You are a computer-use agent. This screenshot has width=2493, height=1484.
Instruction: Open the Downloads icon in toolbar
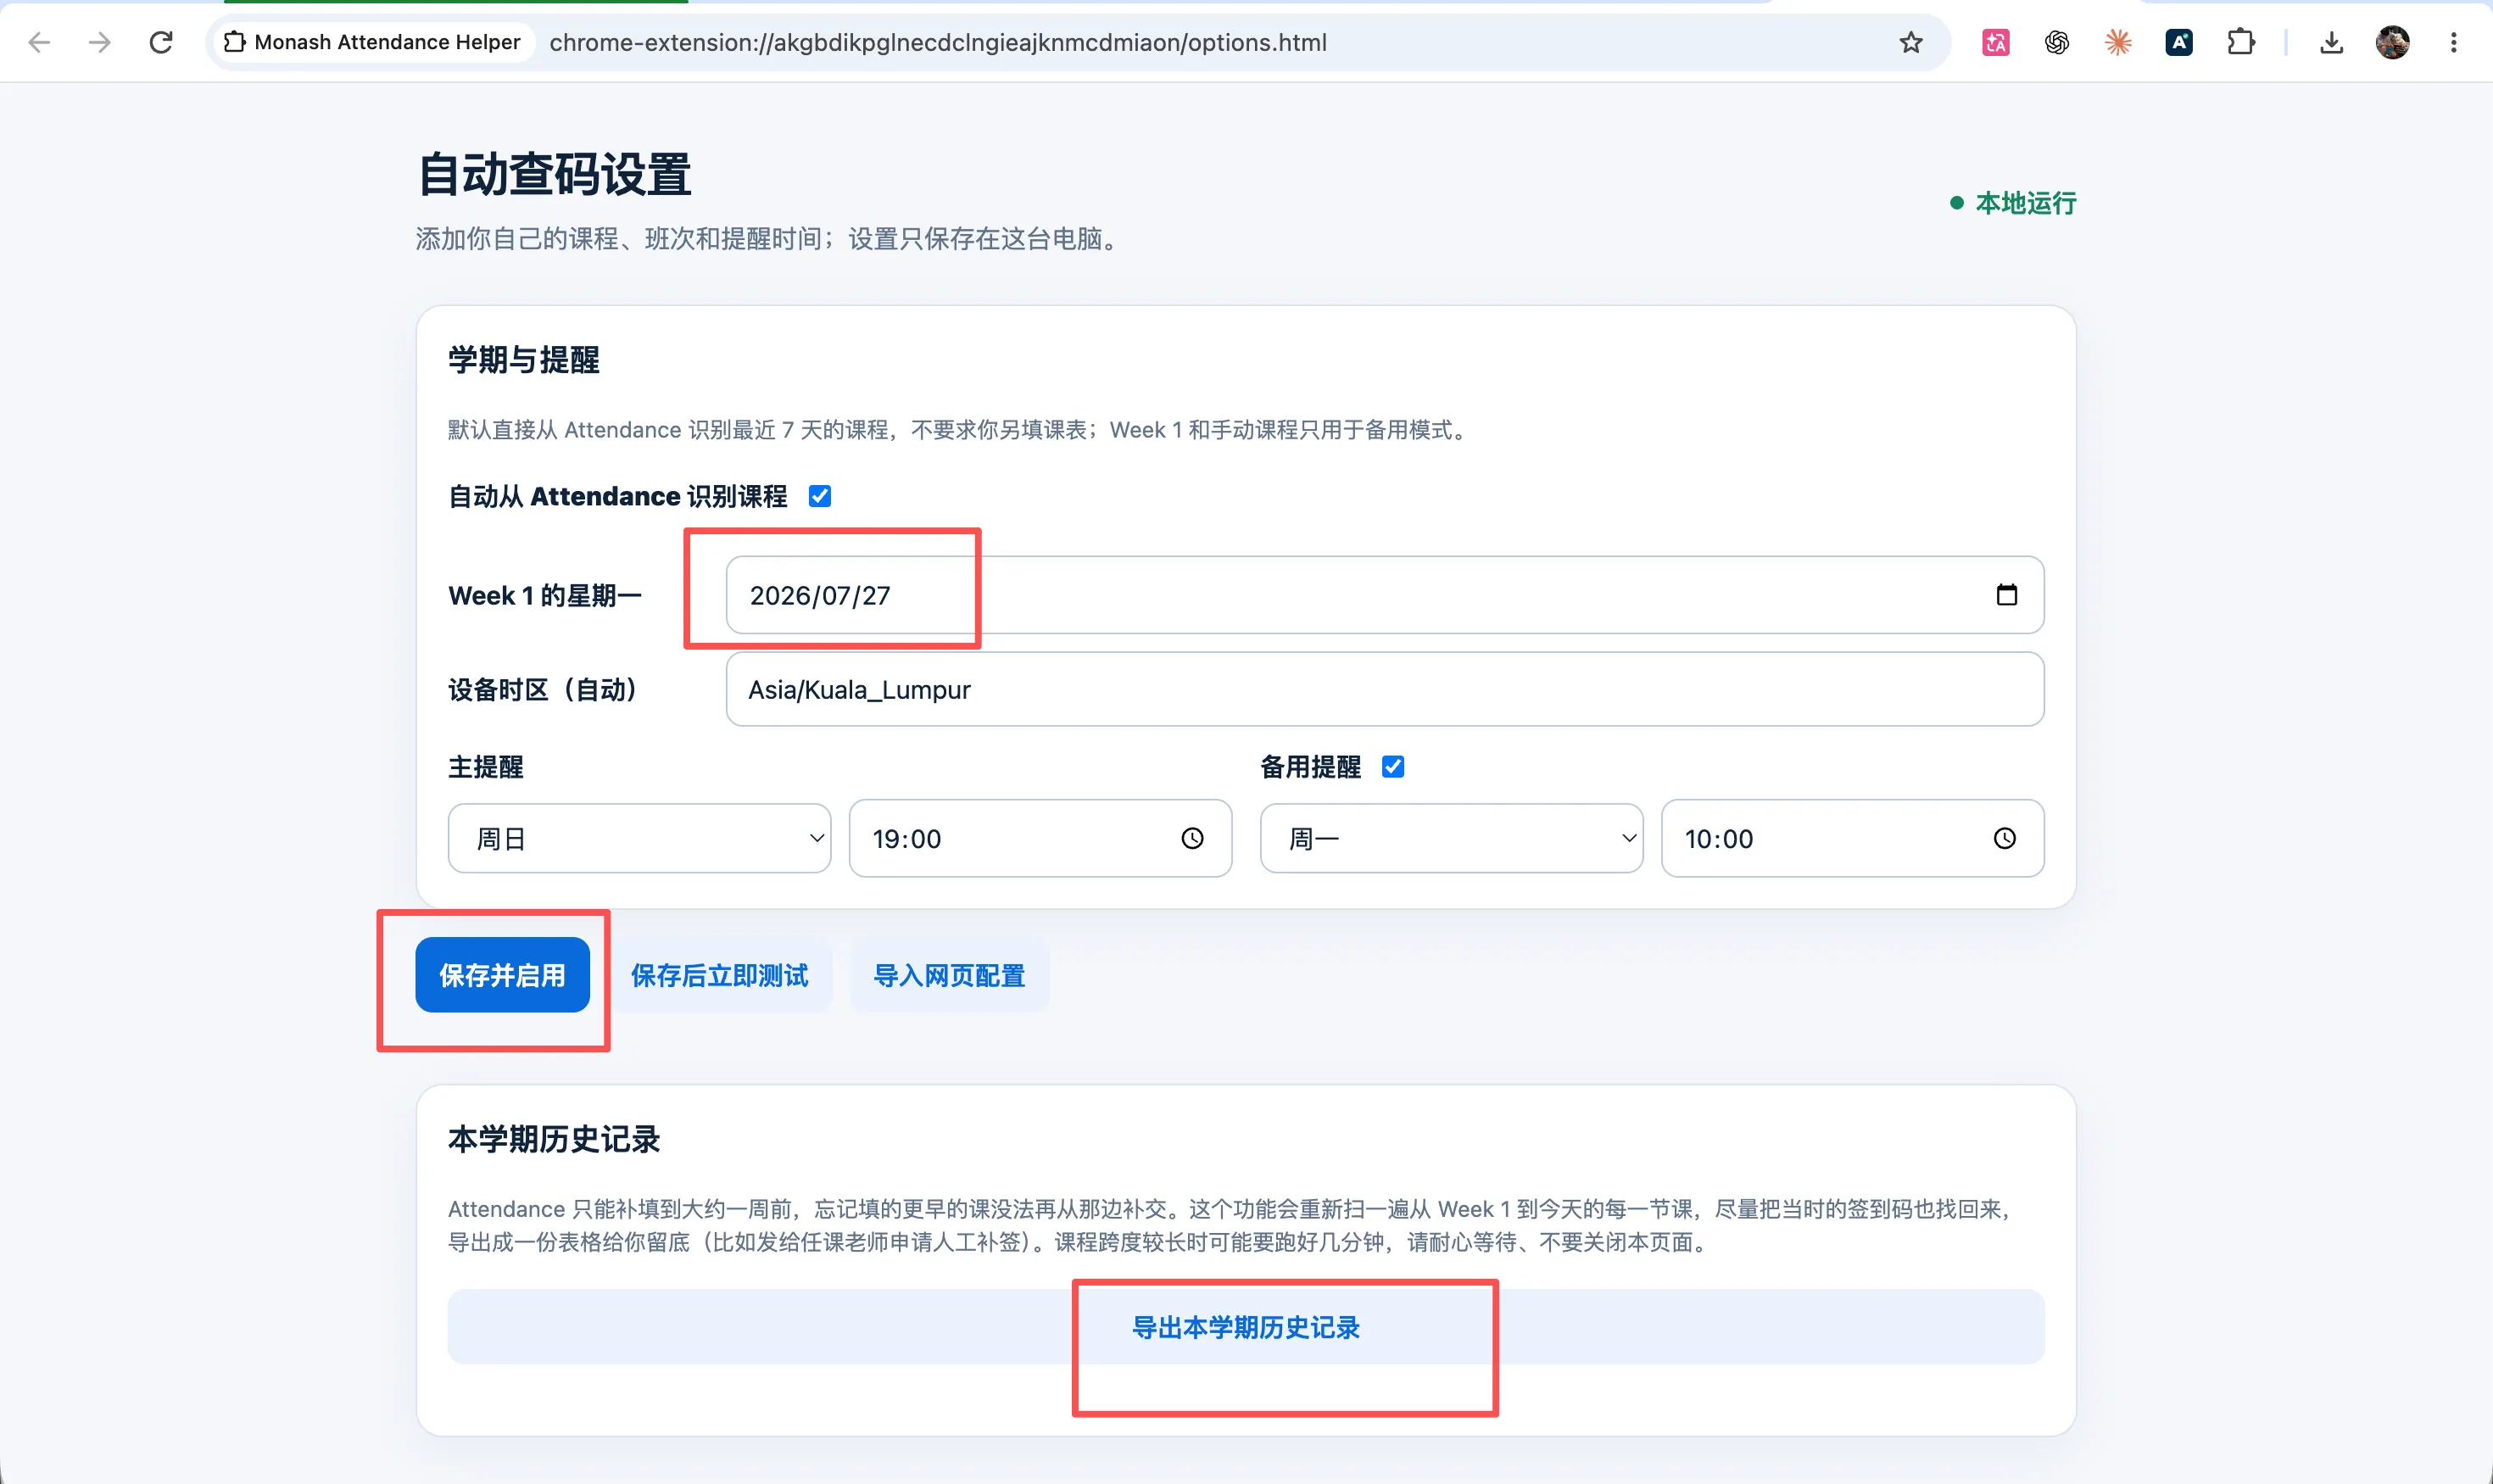coord(2331,42)
